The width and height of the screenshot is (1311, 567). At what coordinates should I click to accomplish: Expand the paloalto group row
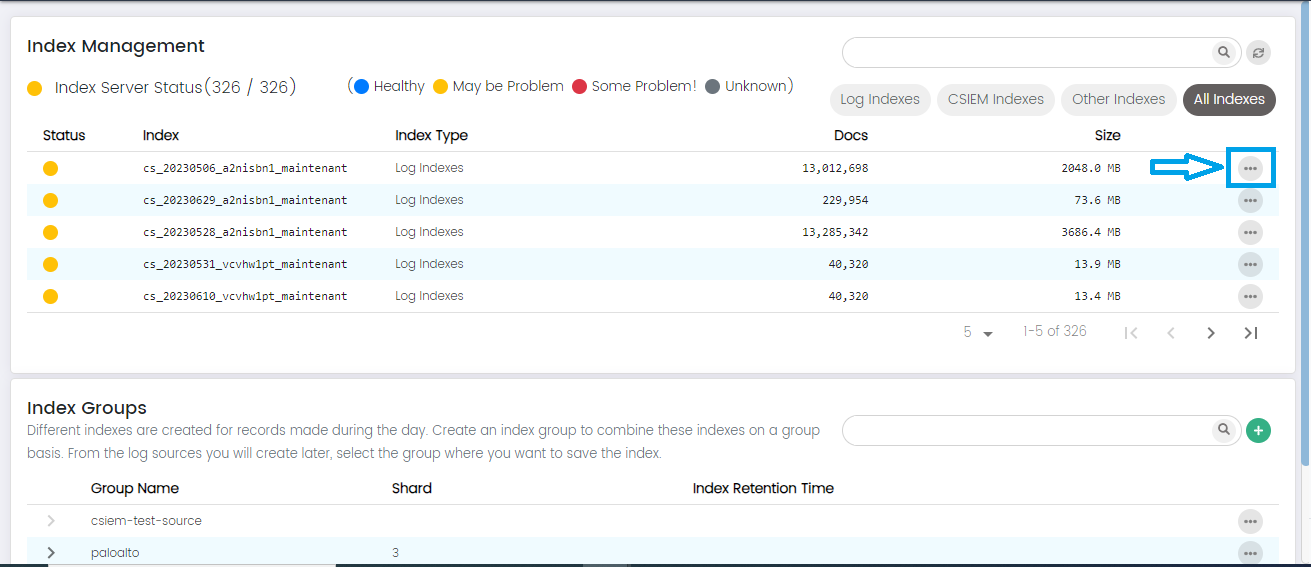51,553
